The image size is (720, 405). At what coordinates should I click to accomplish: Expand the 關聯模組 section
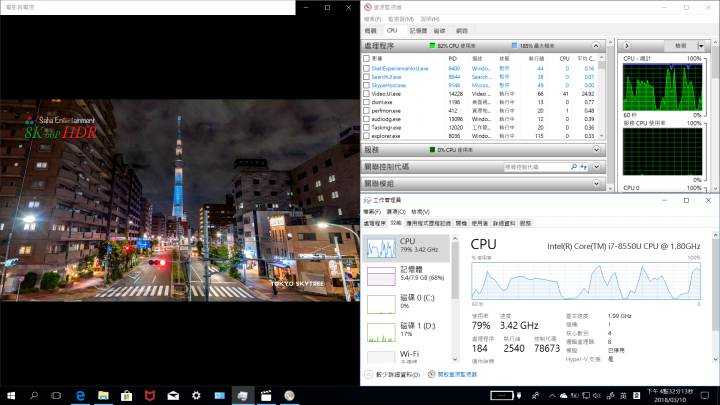click(596, 184)
